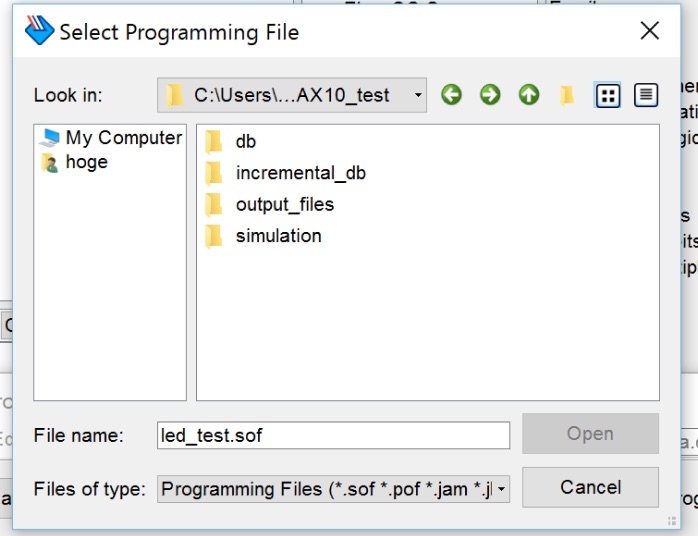Switch to detail view mode icon
Image resolution: width=698 pixels, height=536 pixels.
[646, 95]
